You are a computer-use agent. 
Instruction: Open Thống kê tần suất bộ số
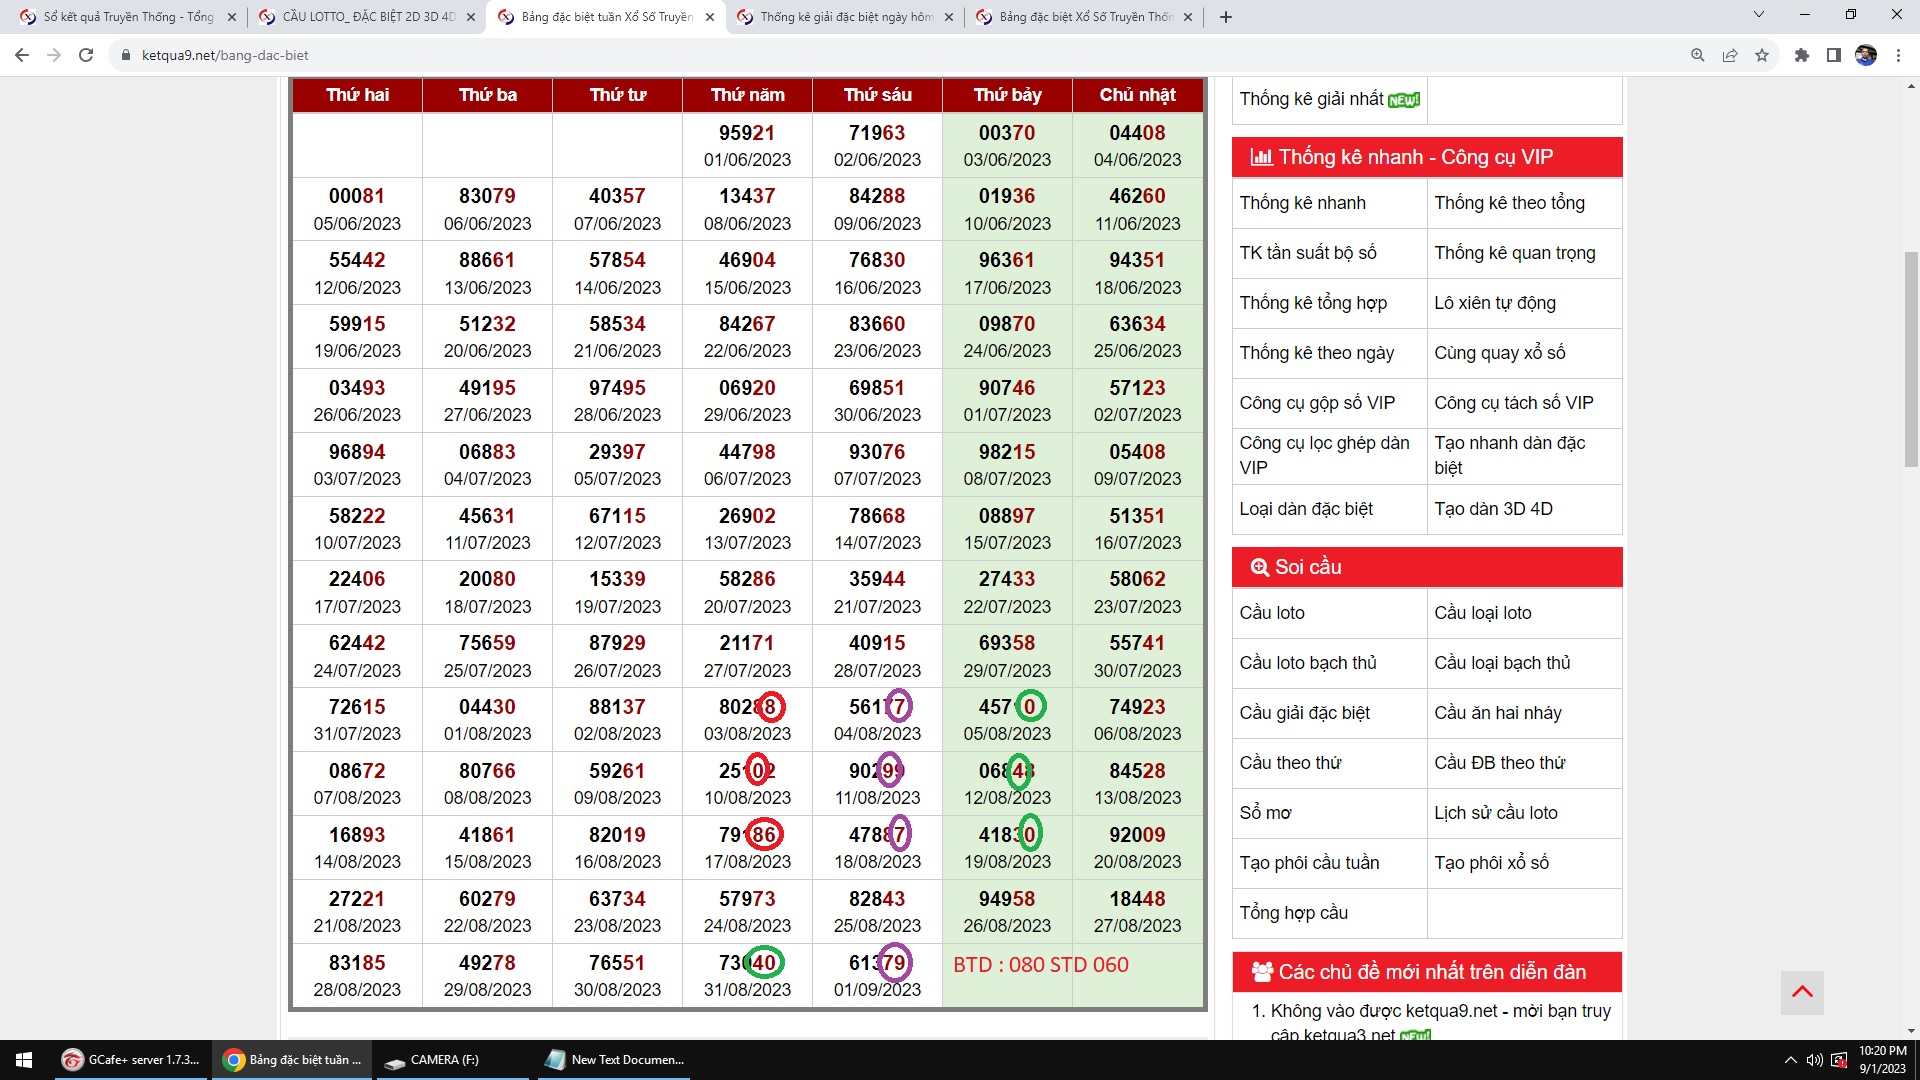[1308, 253]
